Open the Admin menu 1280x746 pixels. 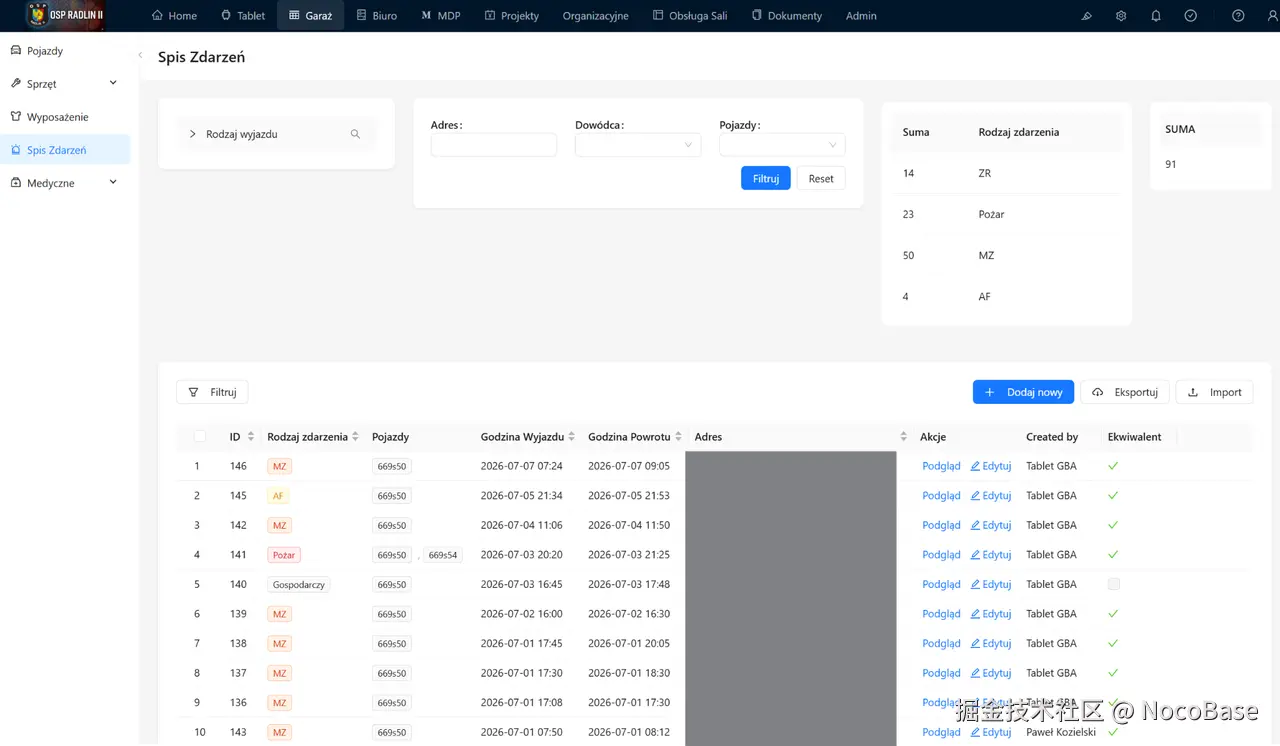(x=861, y=16)
